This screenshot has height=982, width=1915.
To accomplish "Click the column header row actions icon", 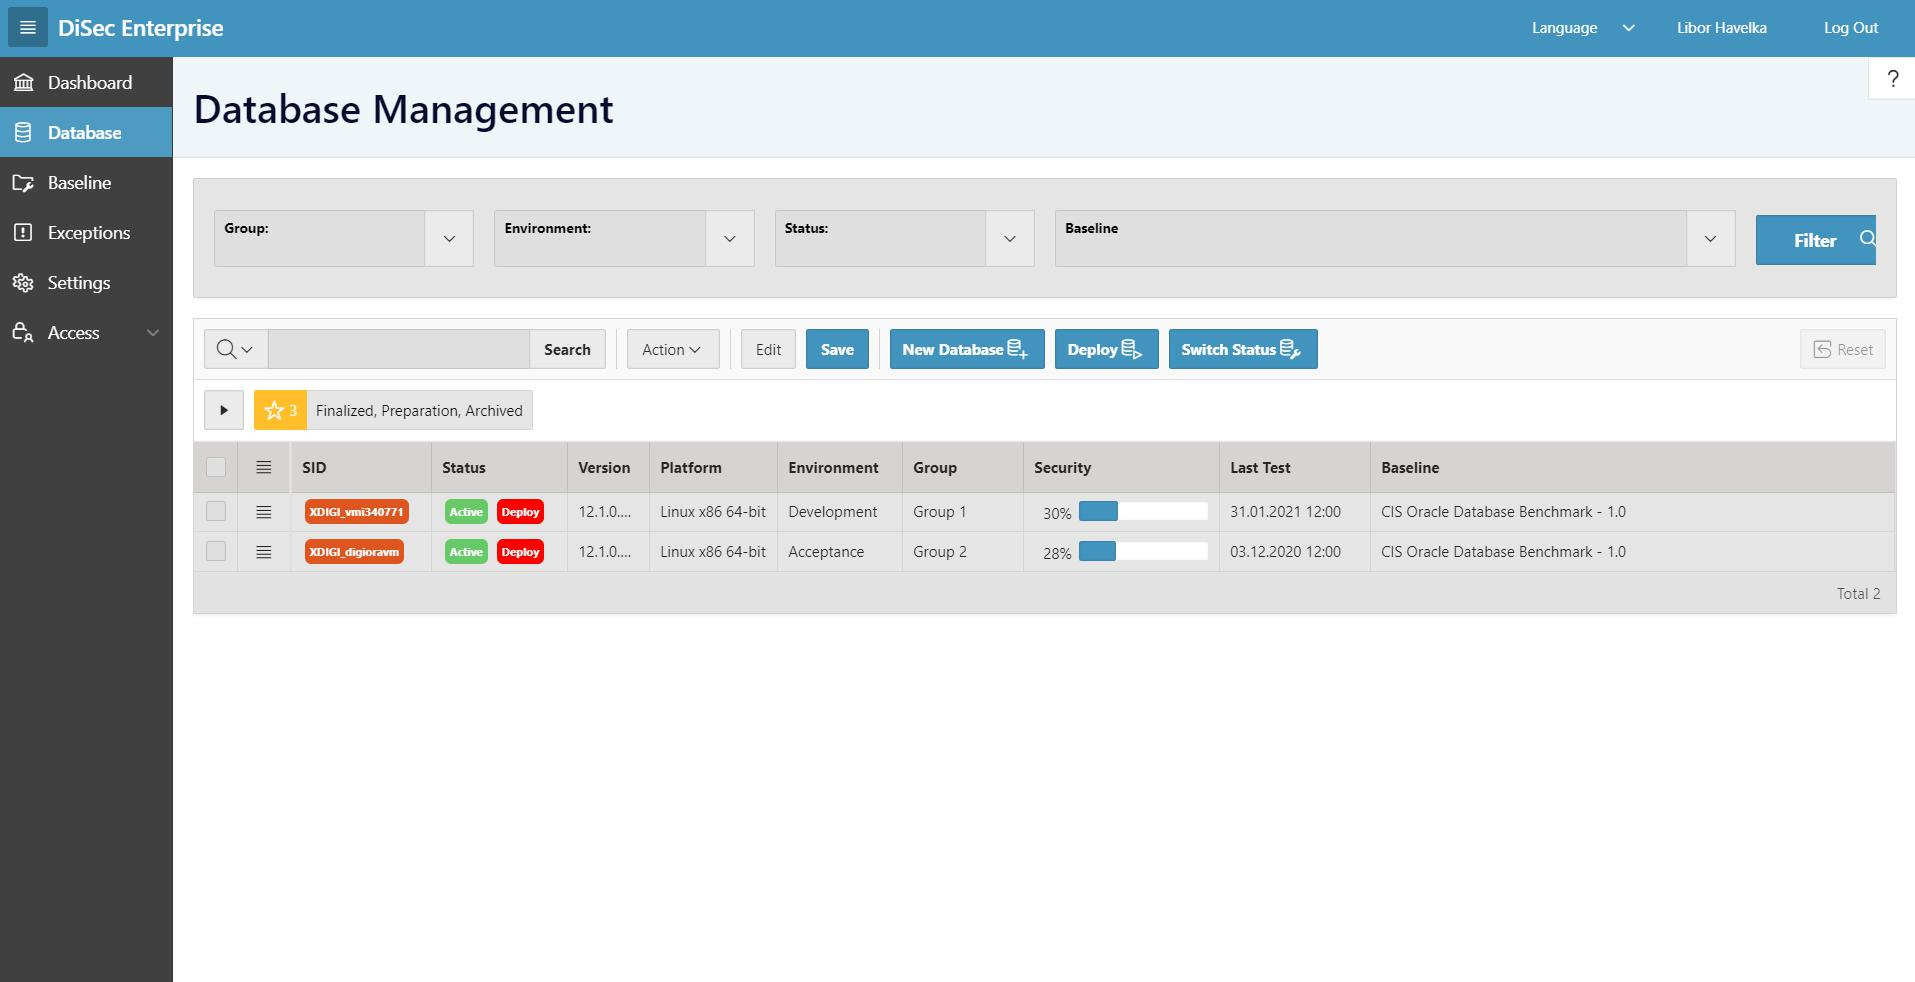I will click(264, 467).
